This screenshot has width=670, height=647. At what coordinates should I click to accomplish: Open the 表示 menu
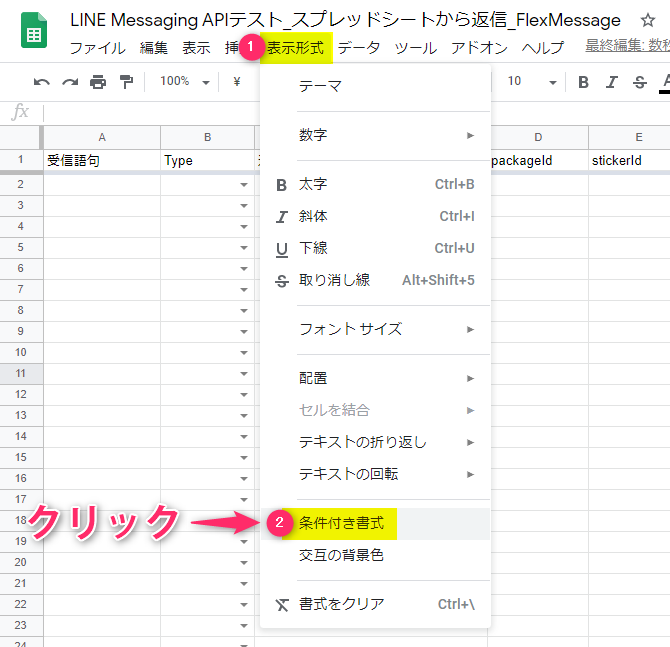196,48
